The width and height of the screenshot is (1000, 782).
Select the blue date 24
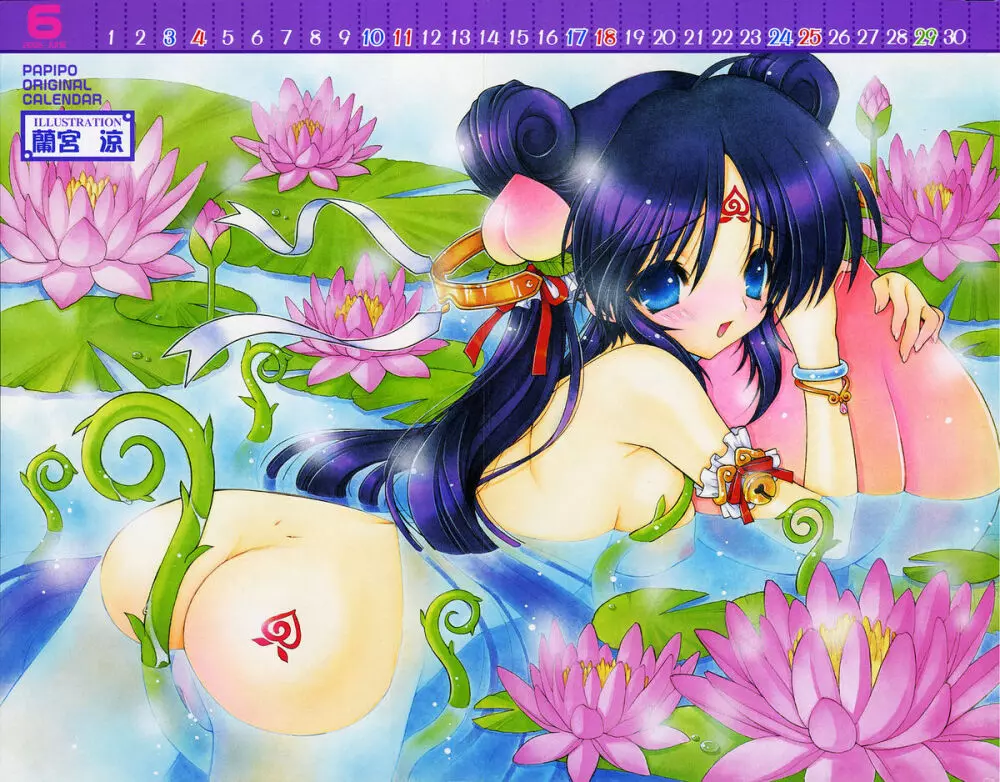[780, 38]
